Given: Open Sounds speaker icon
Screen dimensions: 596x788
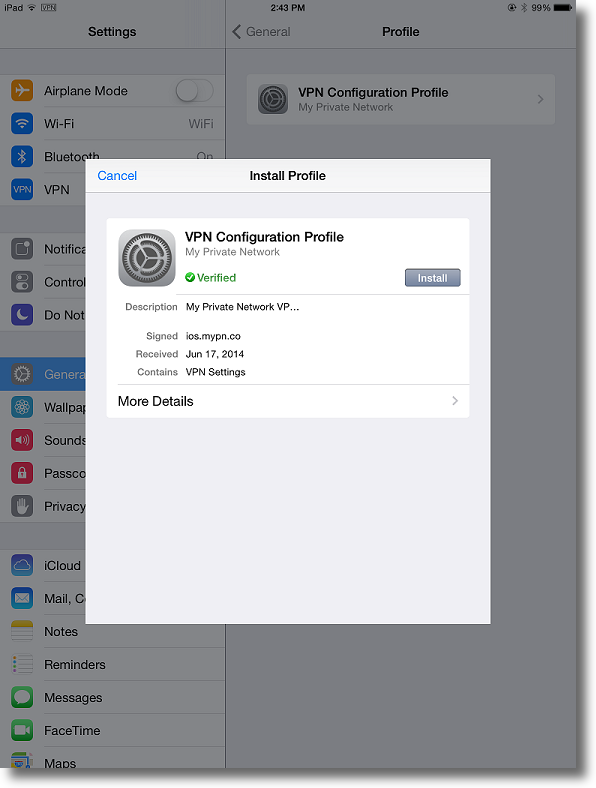Looking at the screenshot, I should coord(22,440).
